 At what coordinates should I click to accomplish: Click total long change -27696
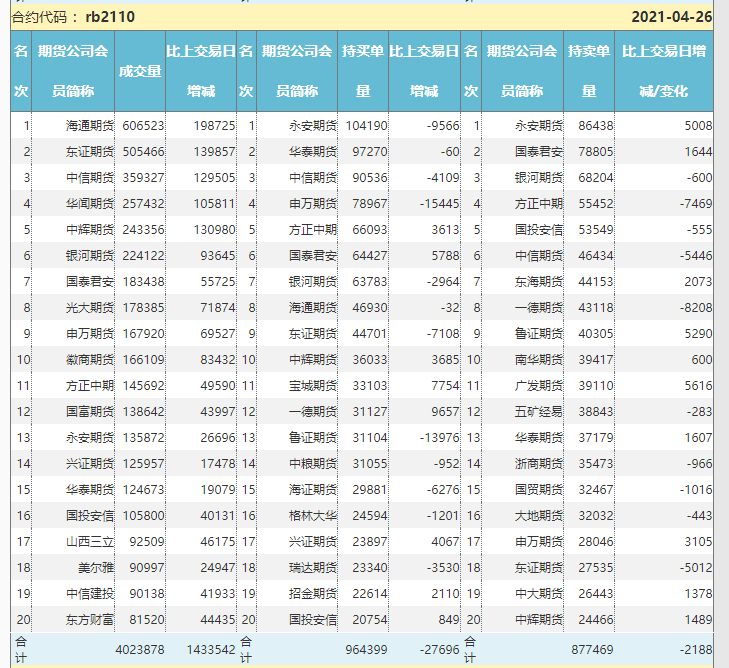(x=439, y=650)
